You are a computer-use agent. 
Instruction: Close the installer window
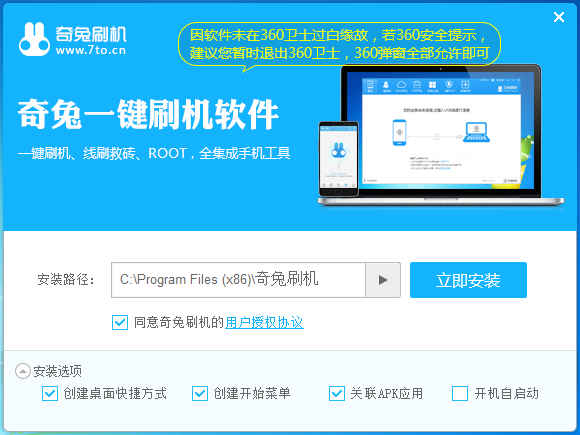click(x=559, y=17)
